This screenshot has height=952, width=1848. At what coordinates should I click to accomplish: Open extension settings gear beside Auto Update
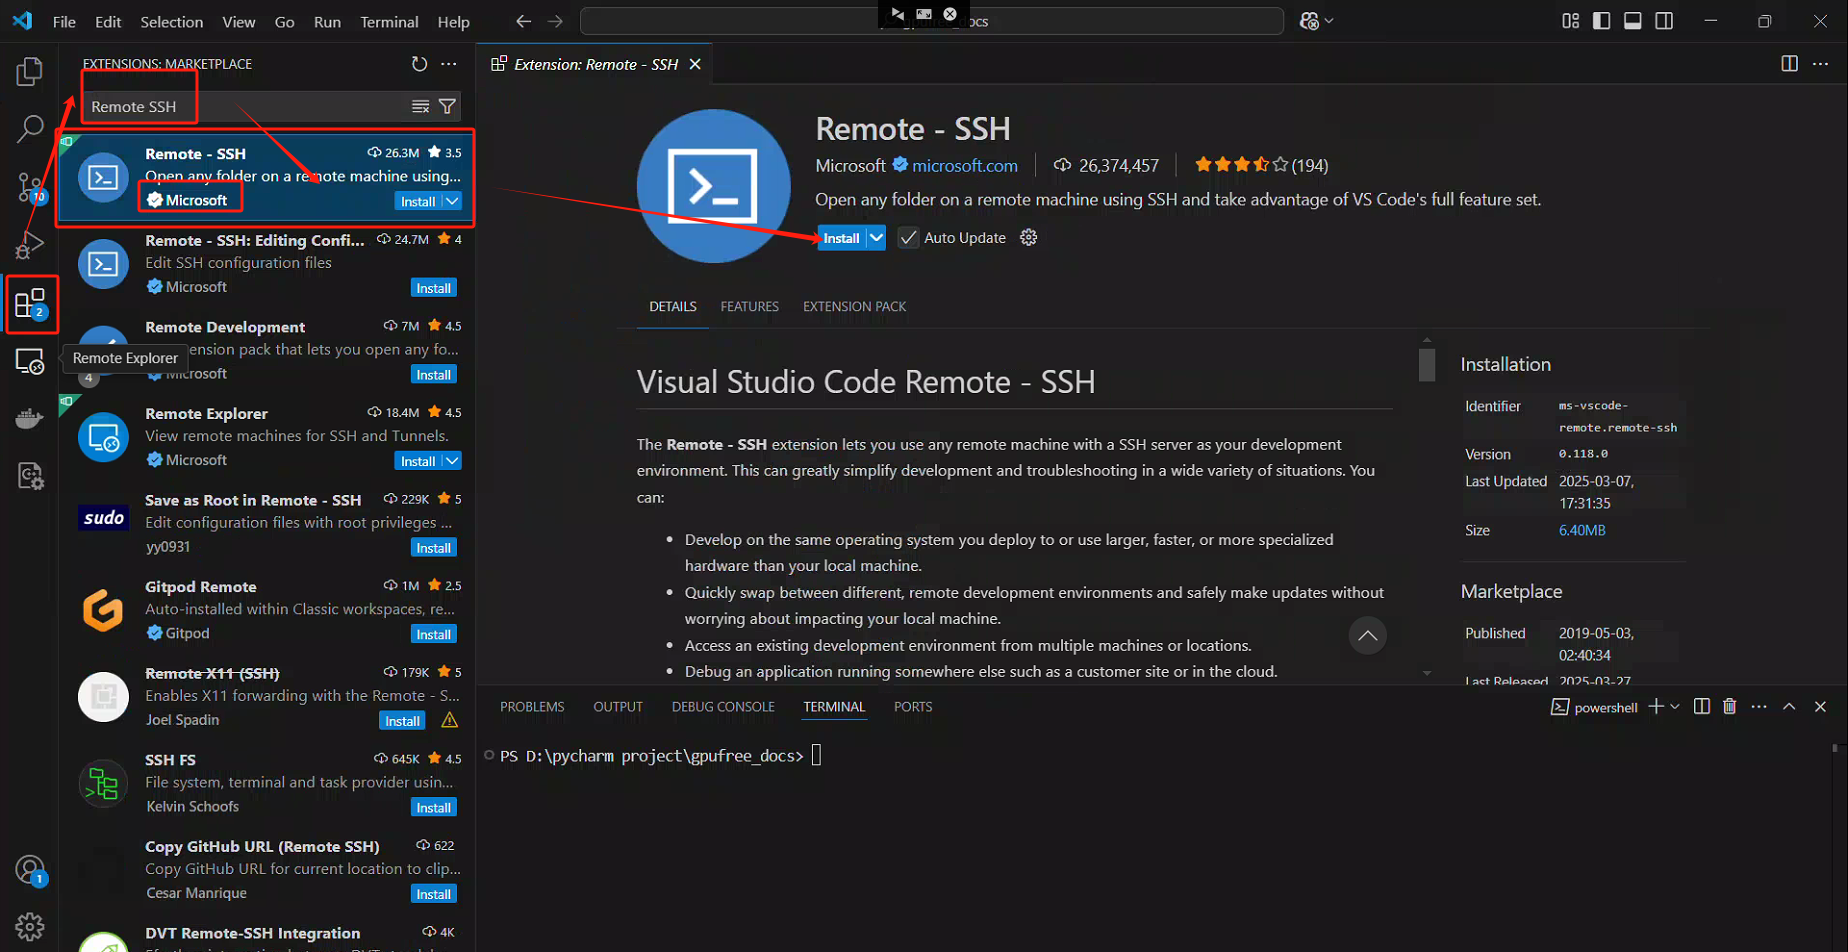pyautogui.click(x=1028, y=237)
